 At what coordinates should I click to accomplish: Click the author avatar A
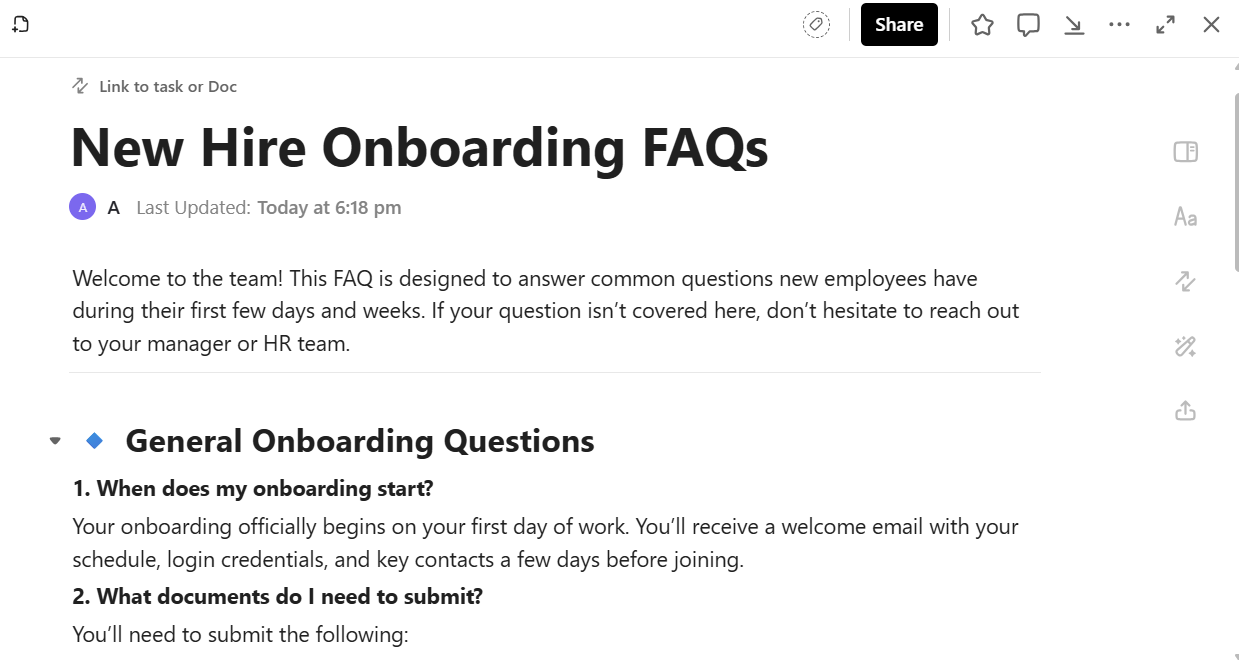coord(82,207)
